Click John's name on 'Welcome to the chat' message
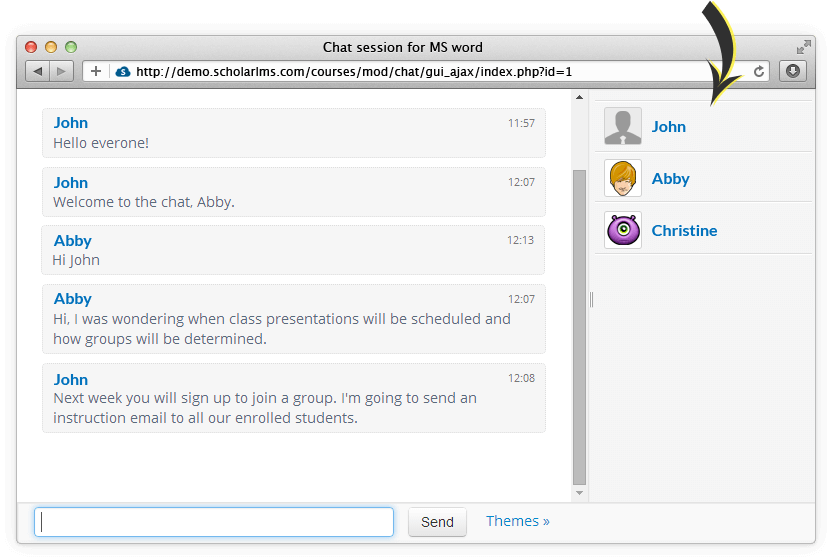The height and width of the screenshot is (560, 832). [x=71, y=183]
